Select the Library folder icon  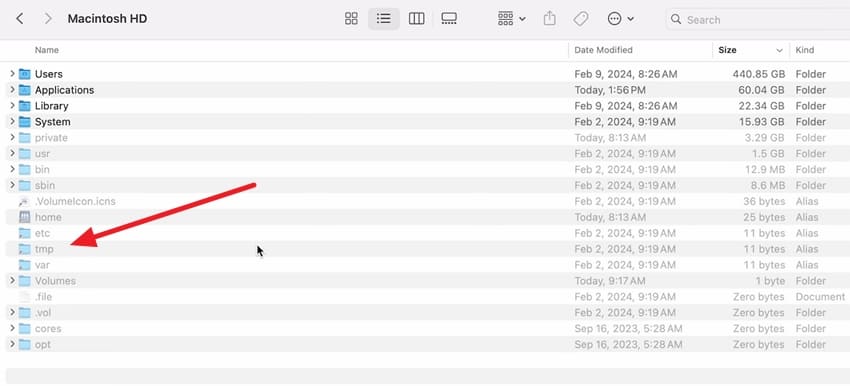pos(24,106)
